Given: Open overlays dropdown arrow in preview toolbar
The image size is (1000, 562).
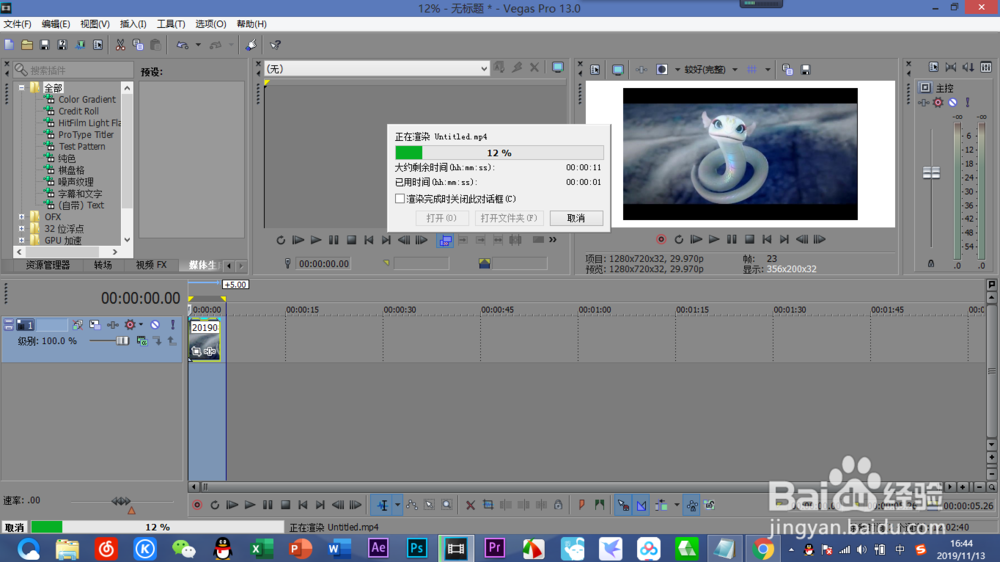Looking at the screenshot, I should [x=767, y=70].
